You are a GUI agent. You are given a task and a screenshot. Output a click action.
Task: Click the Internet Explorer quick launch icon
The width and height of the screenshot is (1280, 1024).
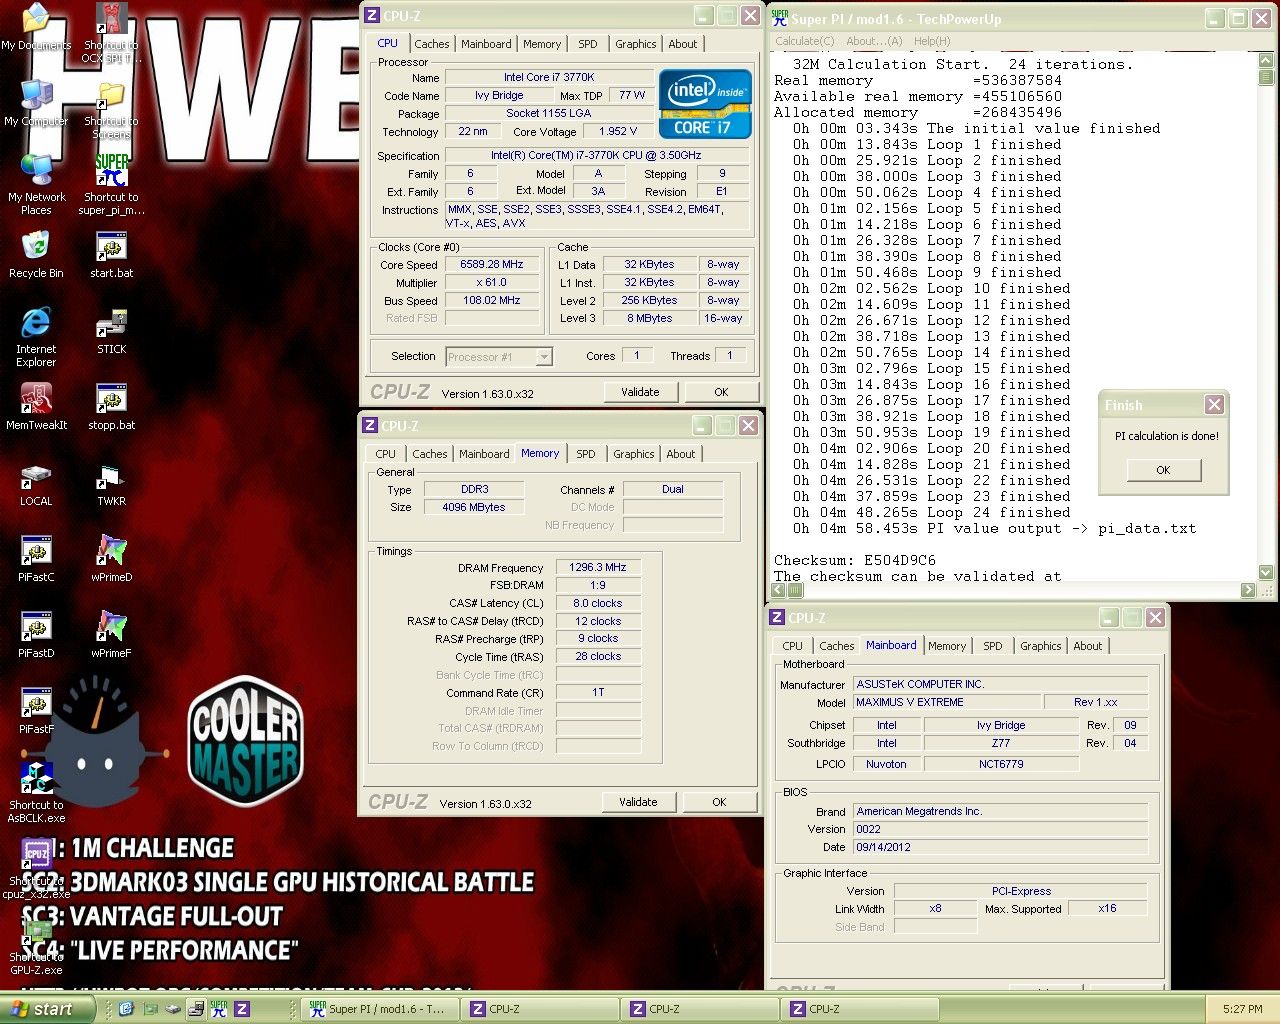click(x=127, y=1009)
